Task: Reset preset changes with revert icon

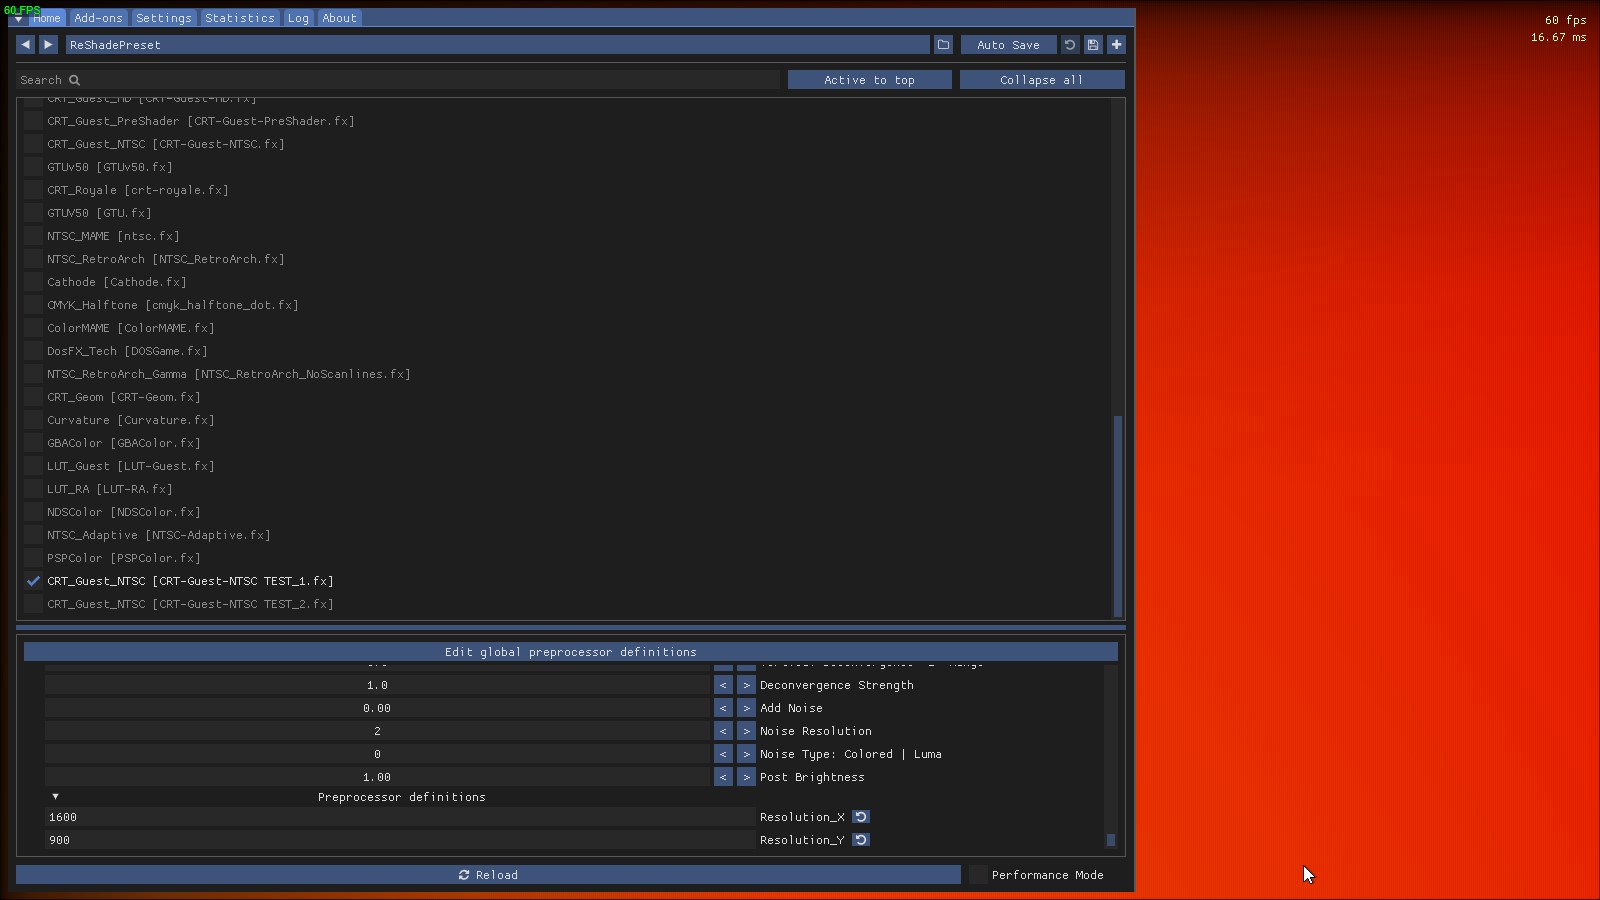Action: pyautogui.click(x=1069, y=45)
